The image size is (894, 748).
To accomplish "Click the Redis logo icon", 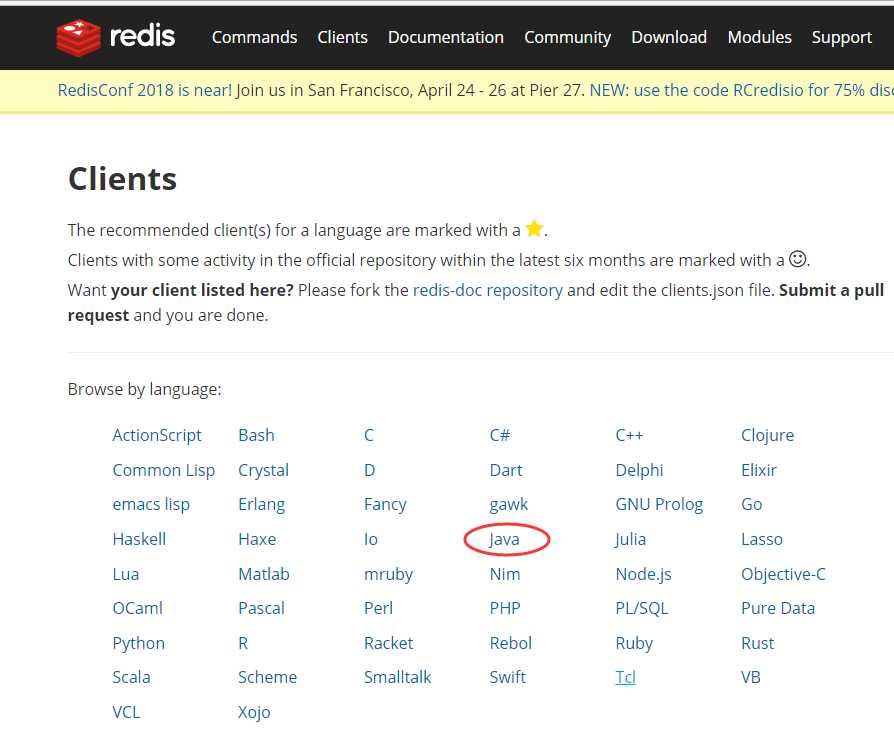I will click(x=79, y=38).
